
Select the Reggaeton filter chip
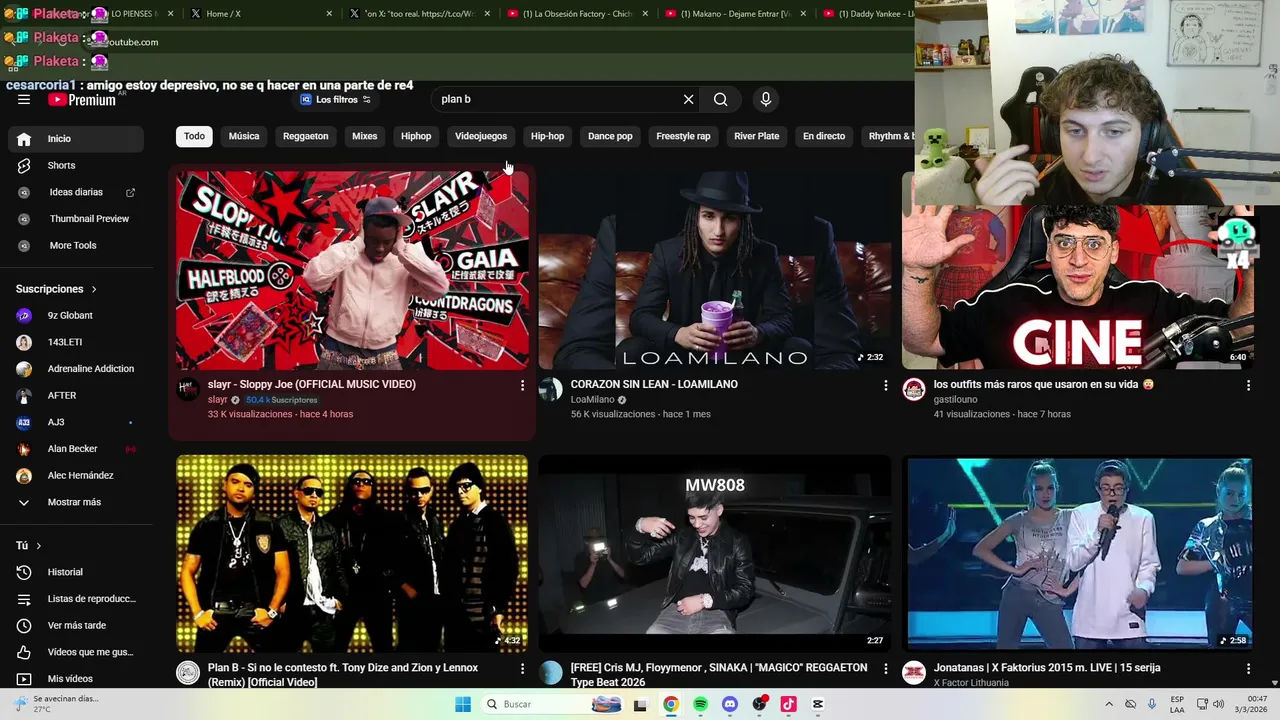click(305, 136)
